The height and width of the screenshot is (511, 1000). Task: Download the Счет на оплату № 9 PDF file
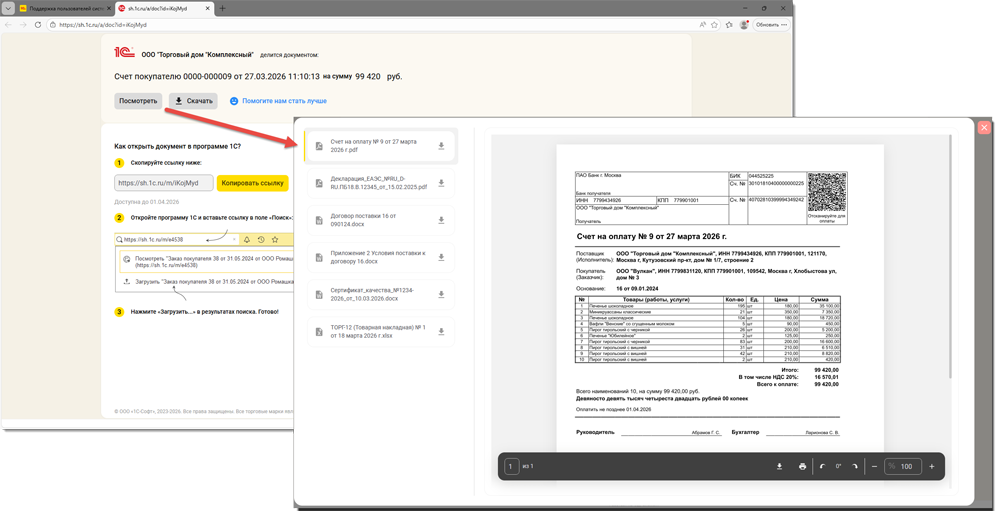point(441,146)
